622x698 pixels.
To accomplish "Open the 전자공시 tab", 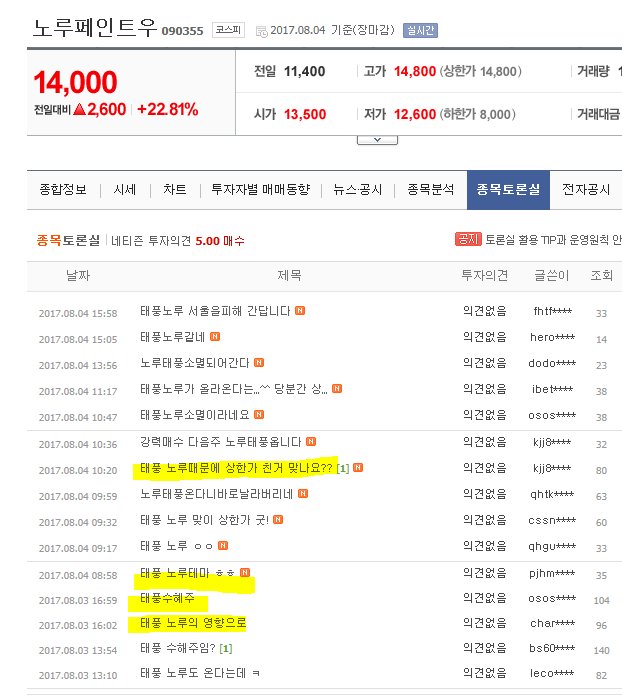I will coord(586,190).
